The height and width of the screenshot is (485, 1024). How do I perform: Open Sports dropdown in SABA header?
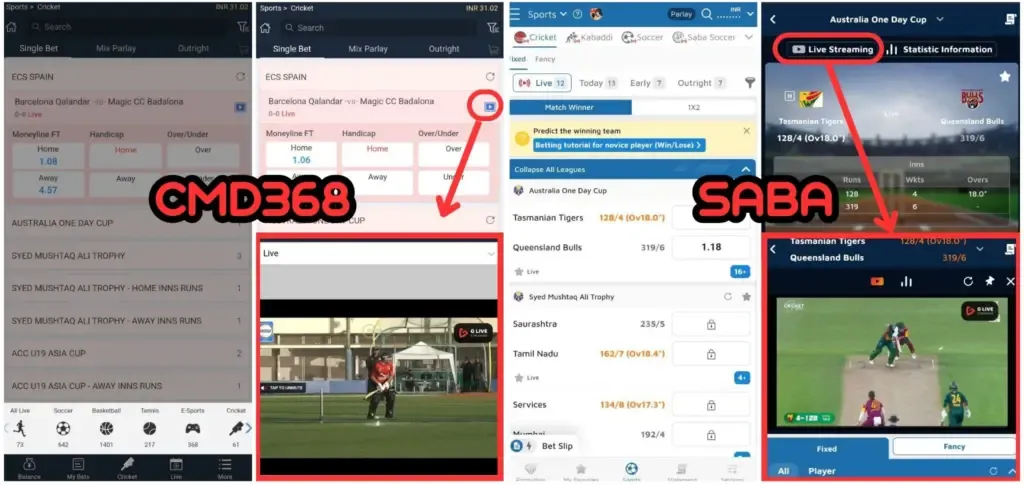547,14
